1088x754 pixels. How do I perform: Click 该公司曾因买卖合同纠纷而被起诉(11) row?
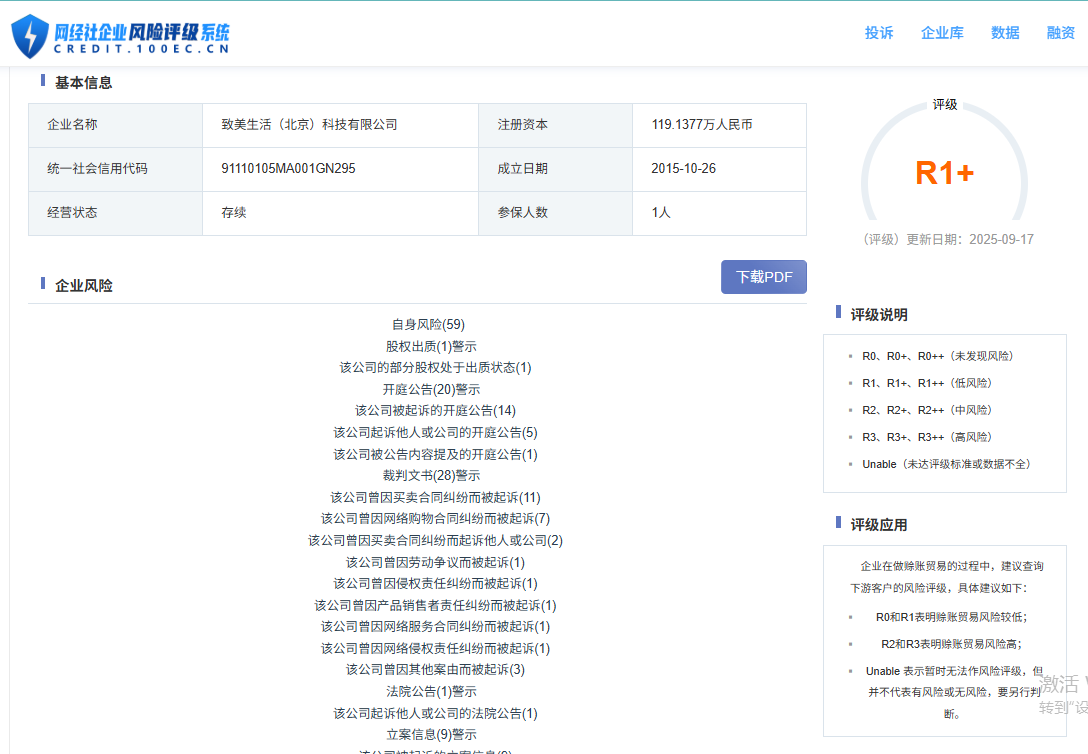click(435, 497)
